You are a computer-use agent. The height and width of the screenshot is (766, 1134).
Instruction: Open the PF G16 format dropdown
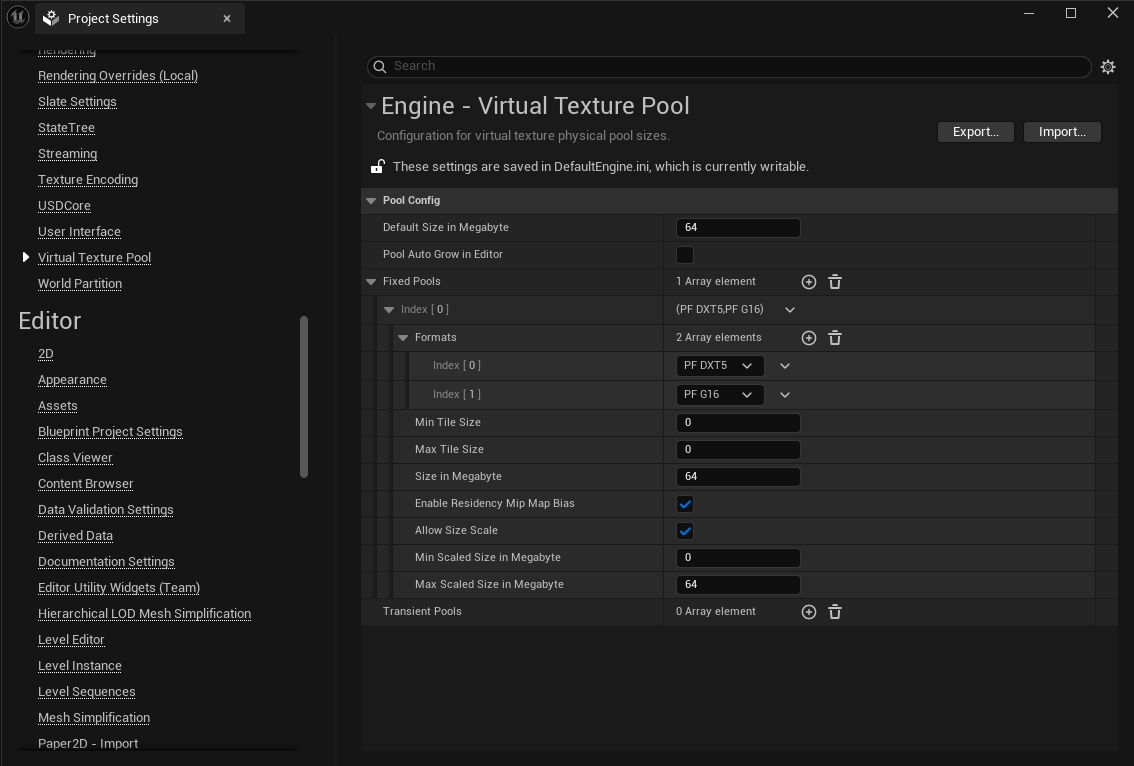(720, 395)
